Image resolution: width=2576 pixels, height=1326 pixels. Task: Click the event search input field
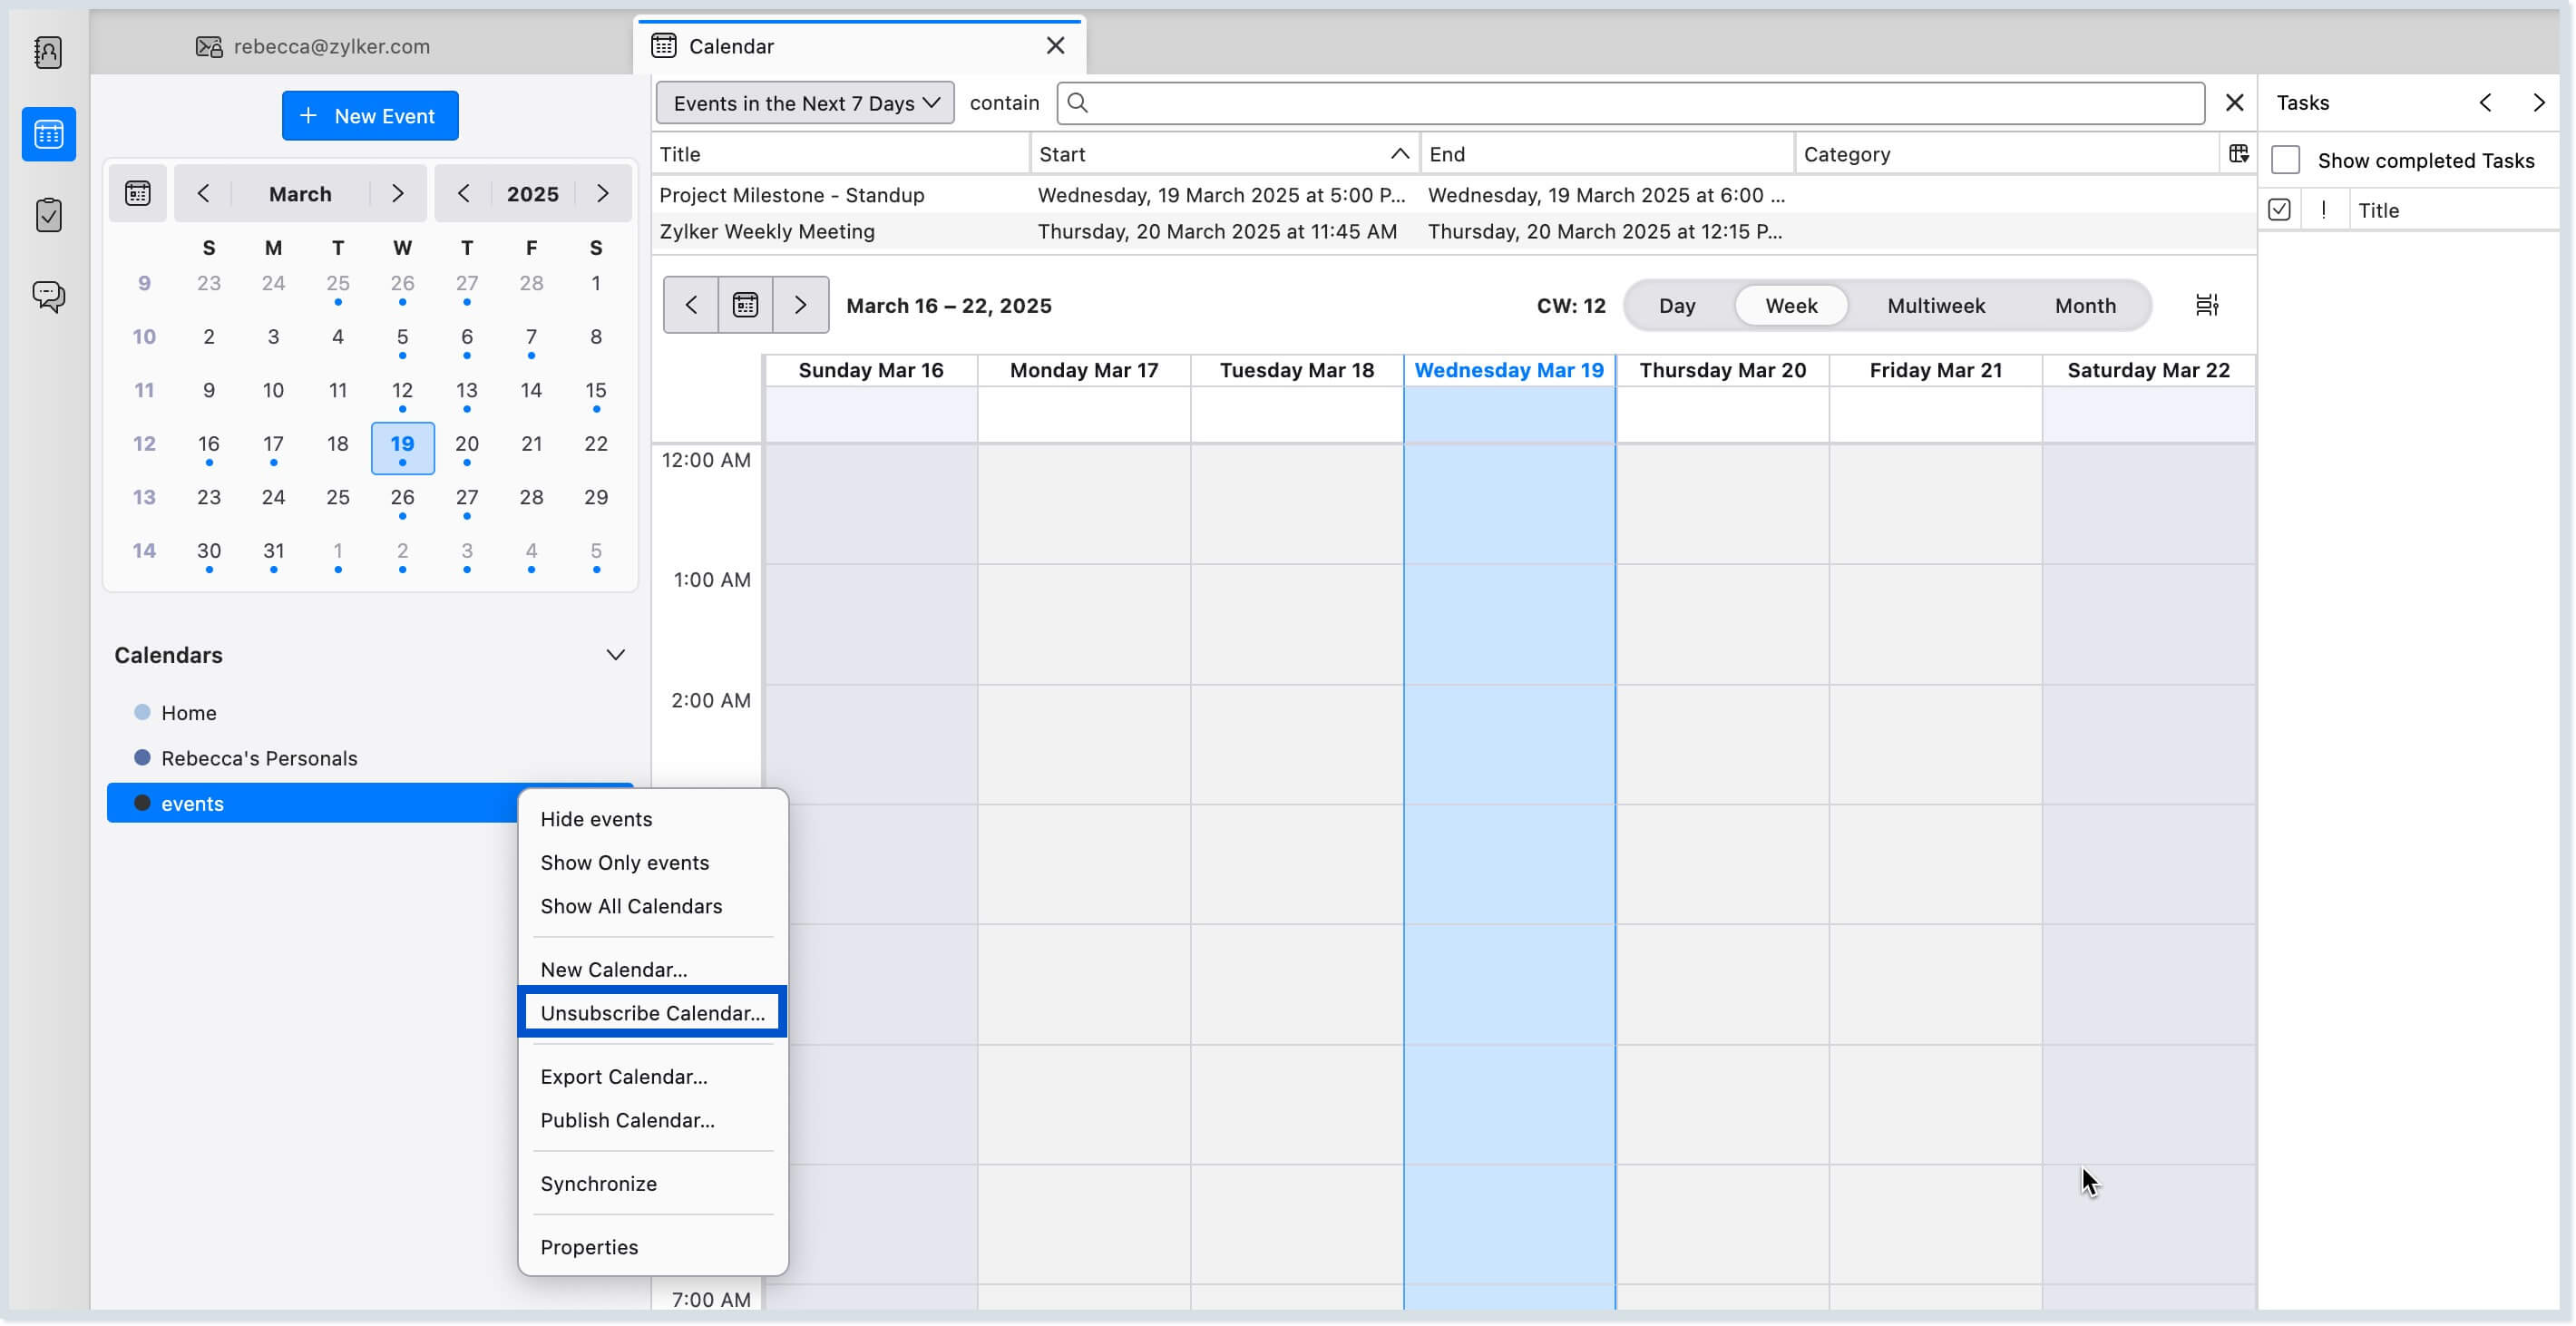tap(1640, 103)
